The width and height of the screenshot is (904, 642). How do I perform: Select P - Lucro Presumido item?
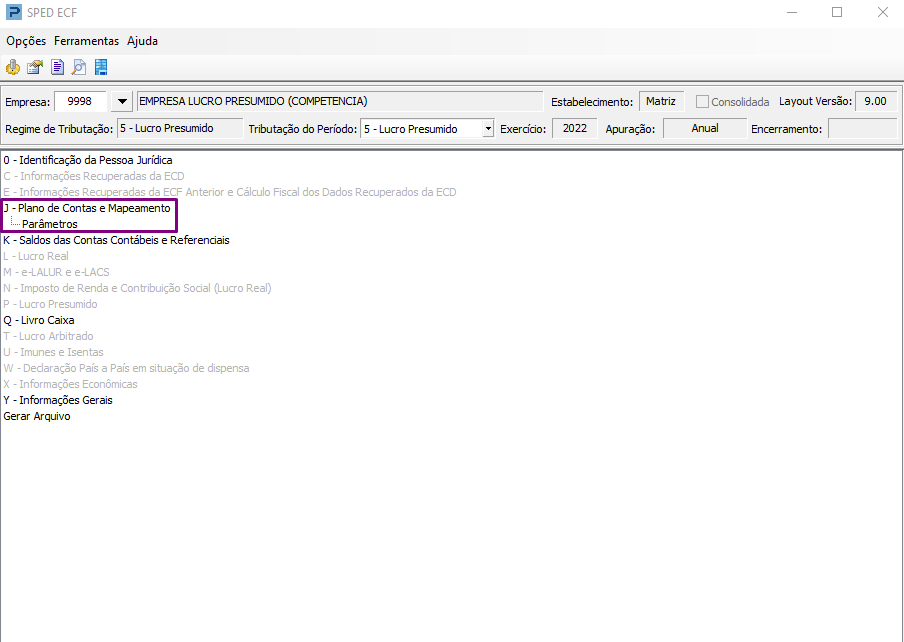click(50, 304)
